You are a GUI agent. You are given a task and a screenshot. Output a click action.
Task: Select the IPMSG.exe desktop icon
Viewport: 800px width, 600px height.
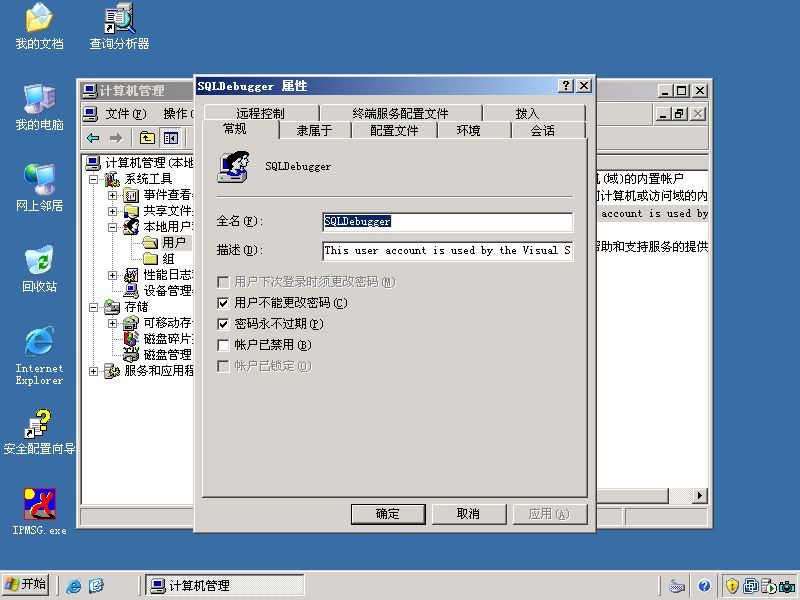(39, 512)
